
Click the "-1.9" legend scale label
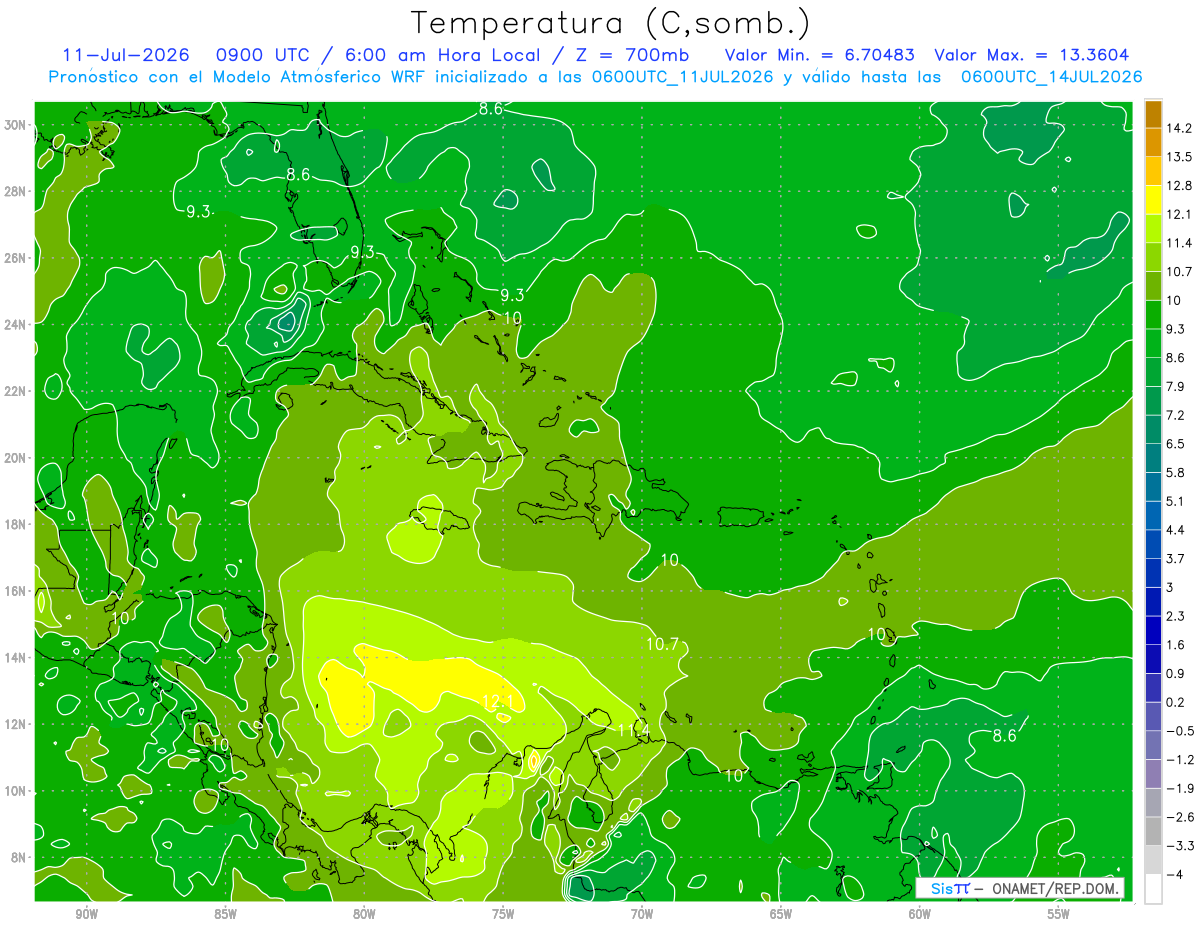1179,788
